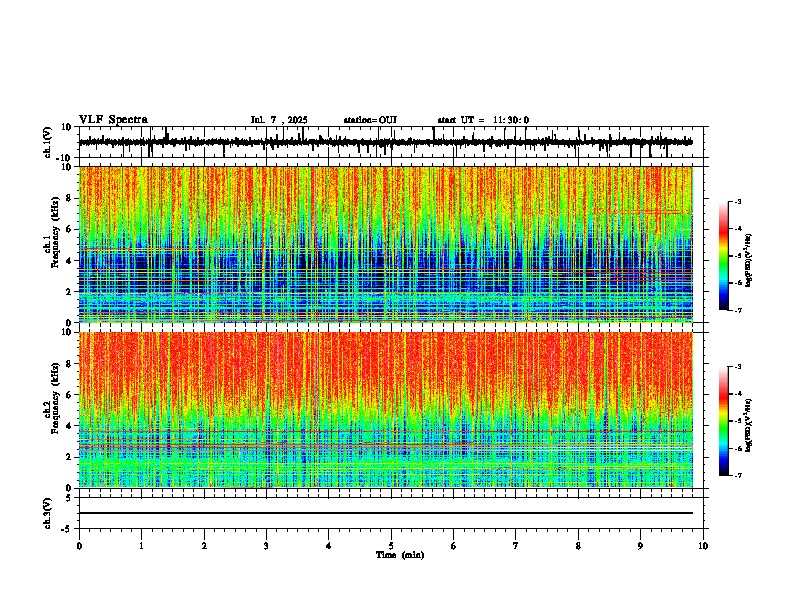This screenshot has width=792, height=612.
Task: Click time axis tick label "7"
Action: (516, 546)
